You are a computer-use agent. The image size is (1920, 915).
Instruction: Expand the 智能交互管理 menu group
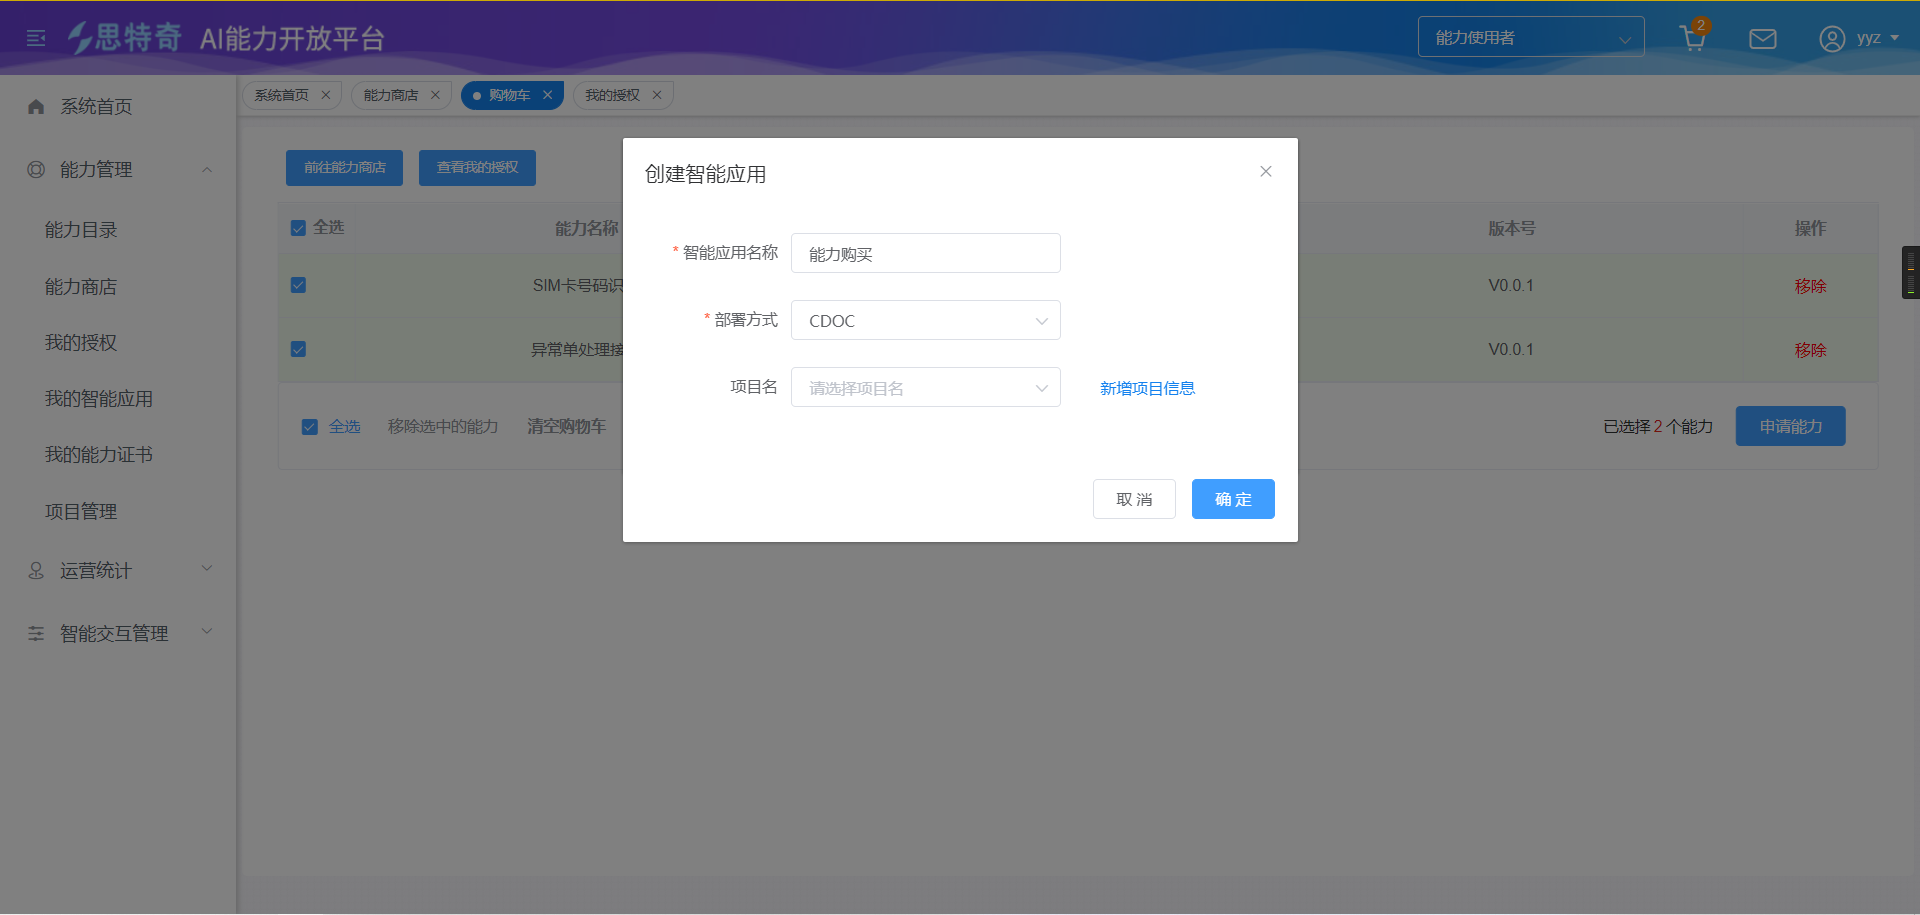(x=207, y=631)
